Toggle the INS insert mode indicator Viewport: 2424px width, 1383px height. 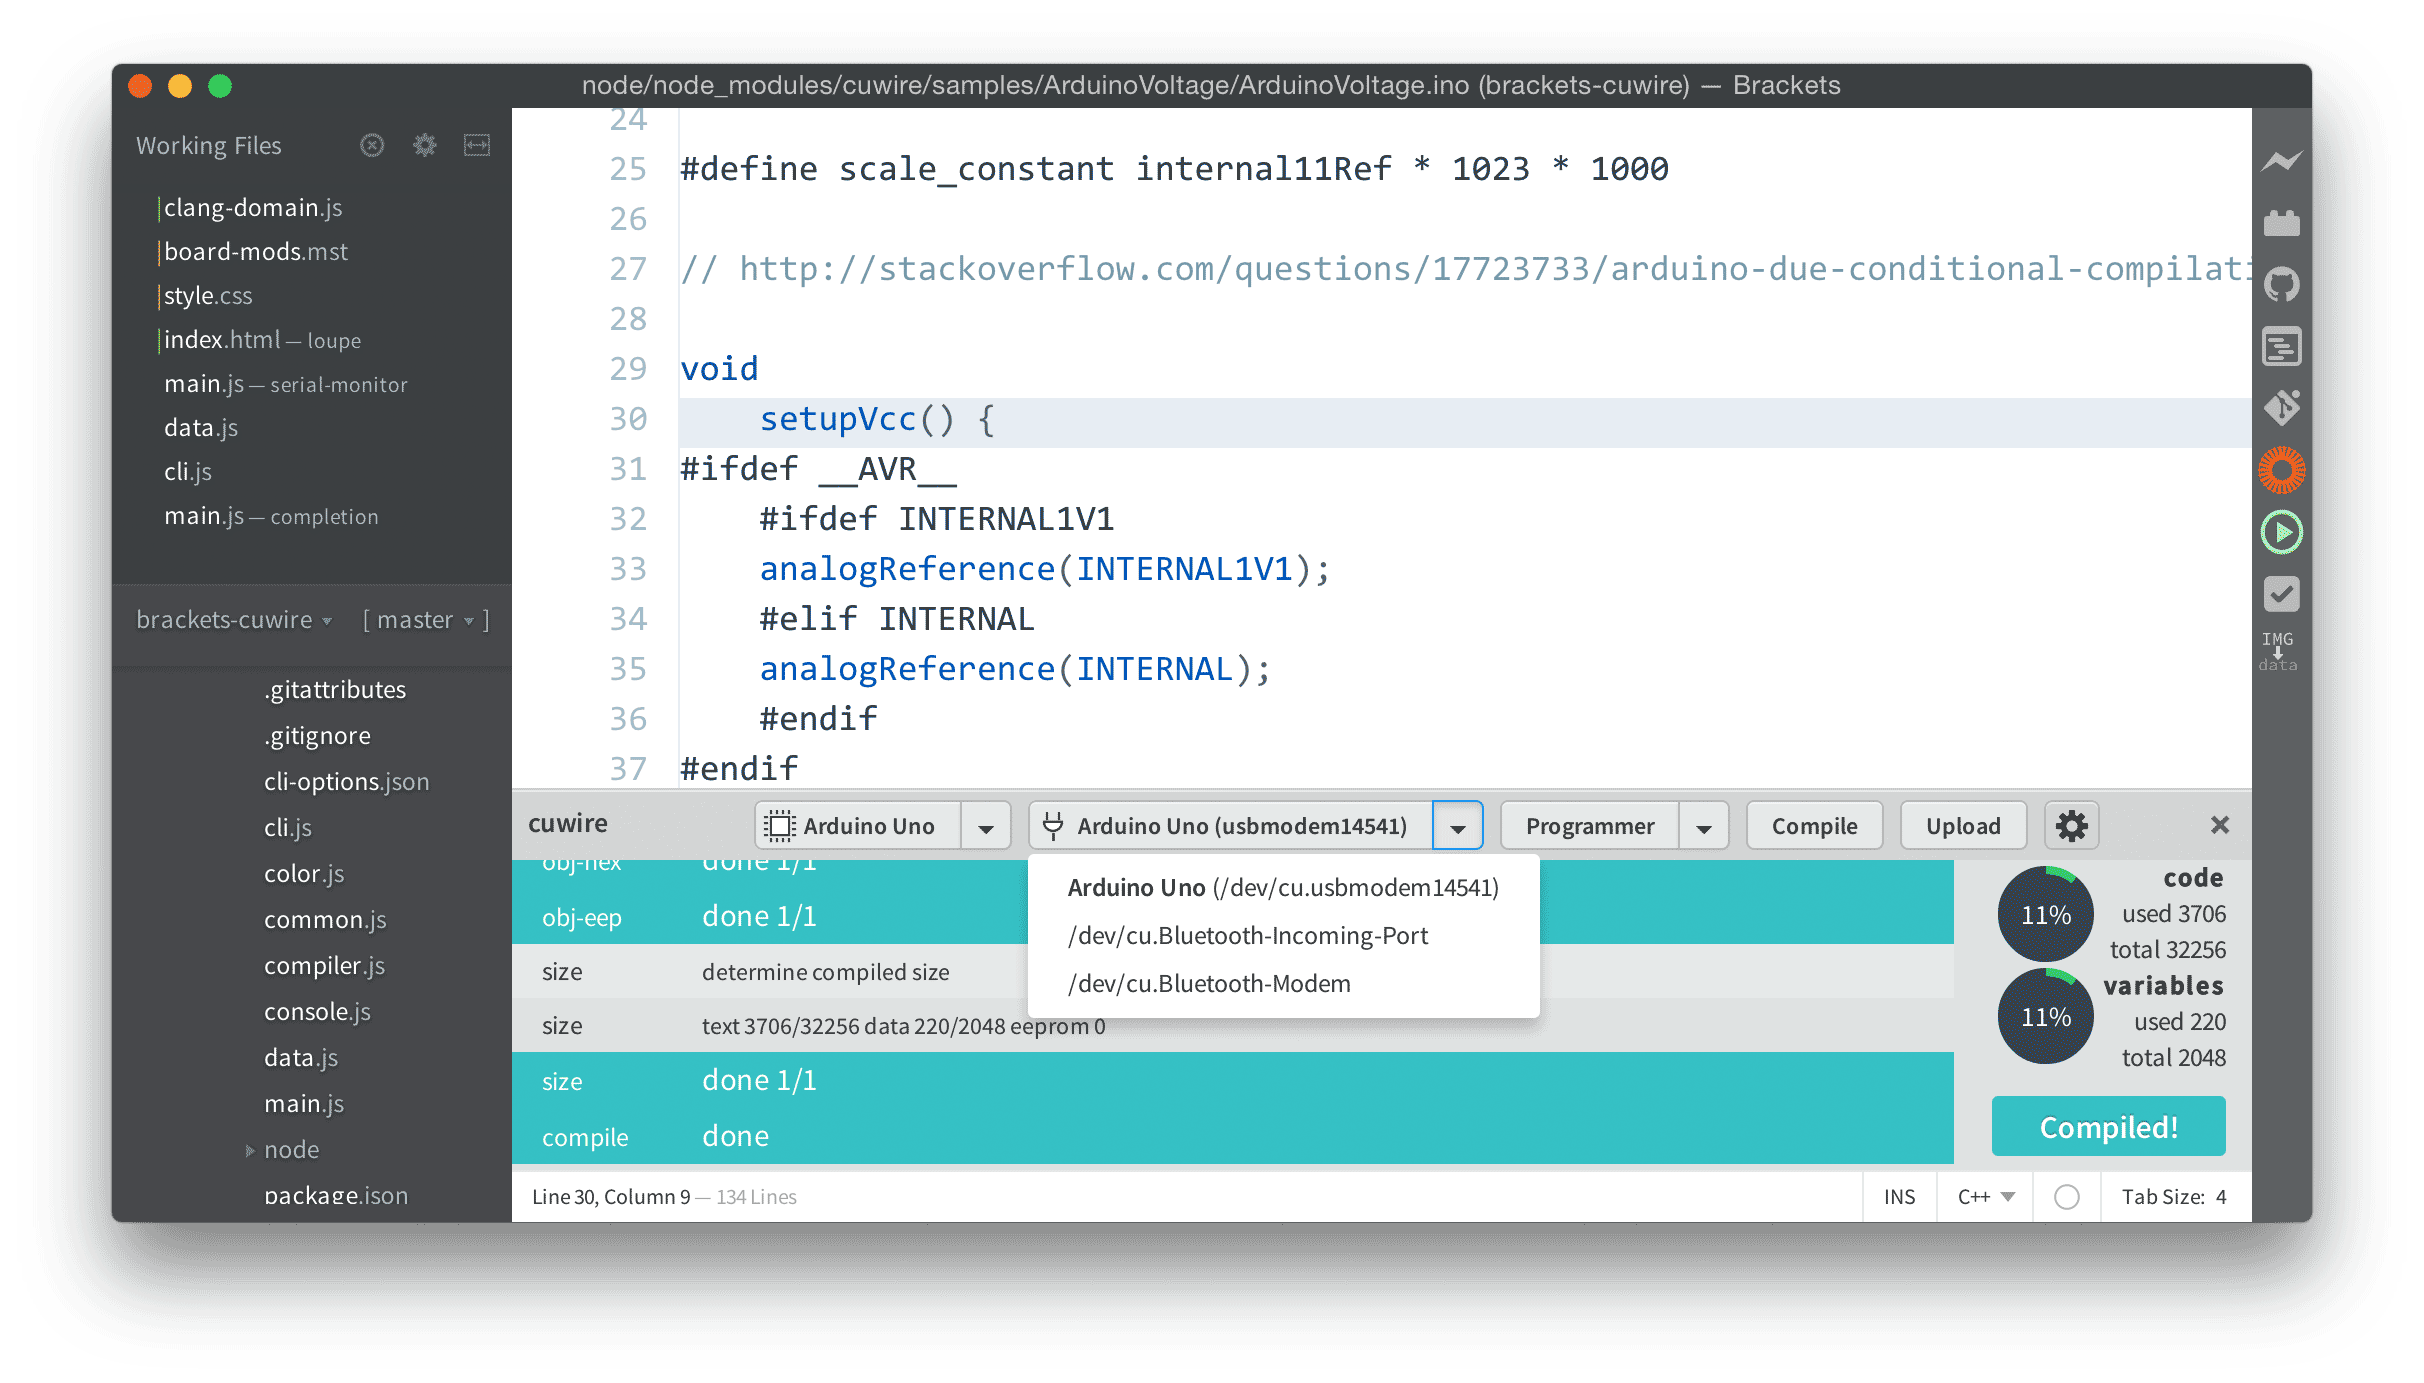pos(1899,1197)
